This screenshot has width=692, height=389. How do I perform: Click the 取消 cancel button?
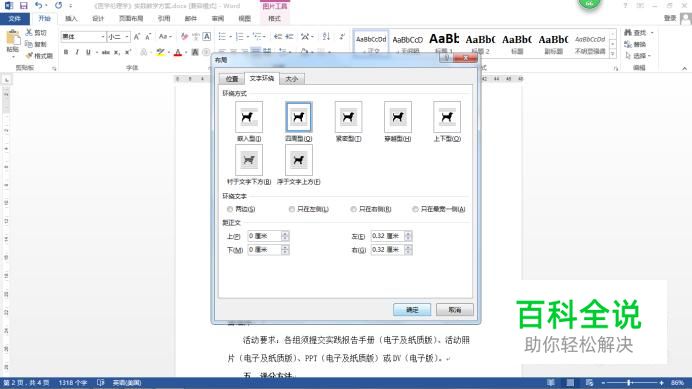tap(455, 310)
